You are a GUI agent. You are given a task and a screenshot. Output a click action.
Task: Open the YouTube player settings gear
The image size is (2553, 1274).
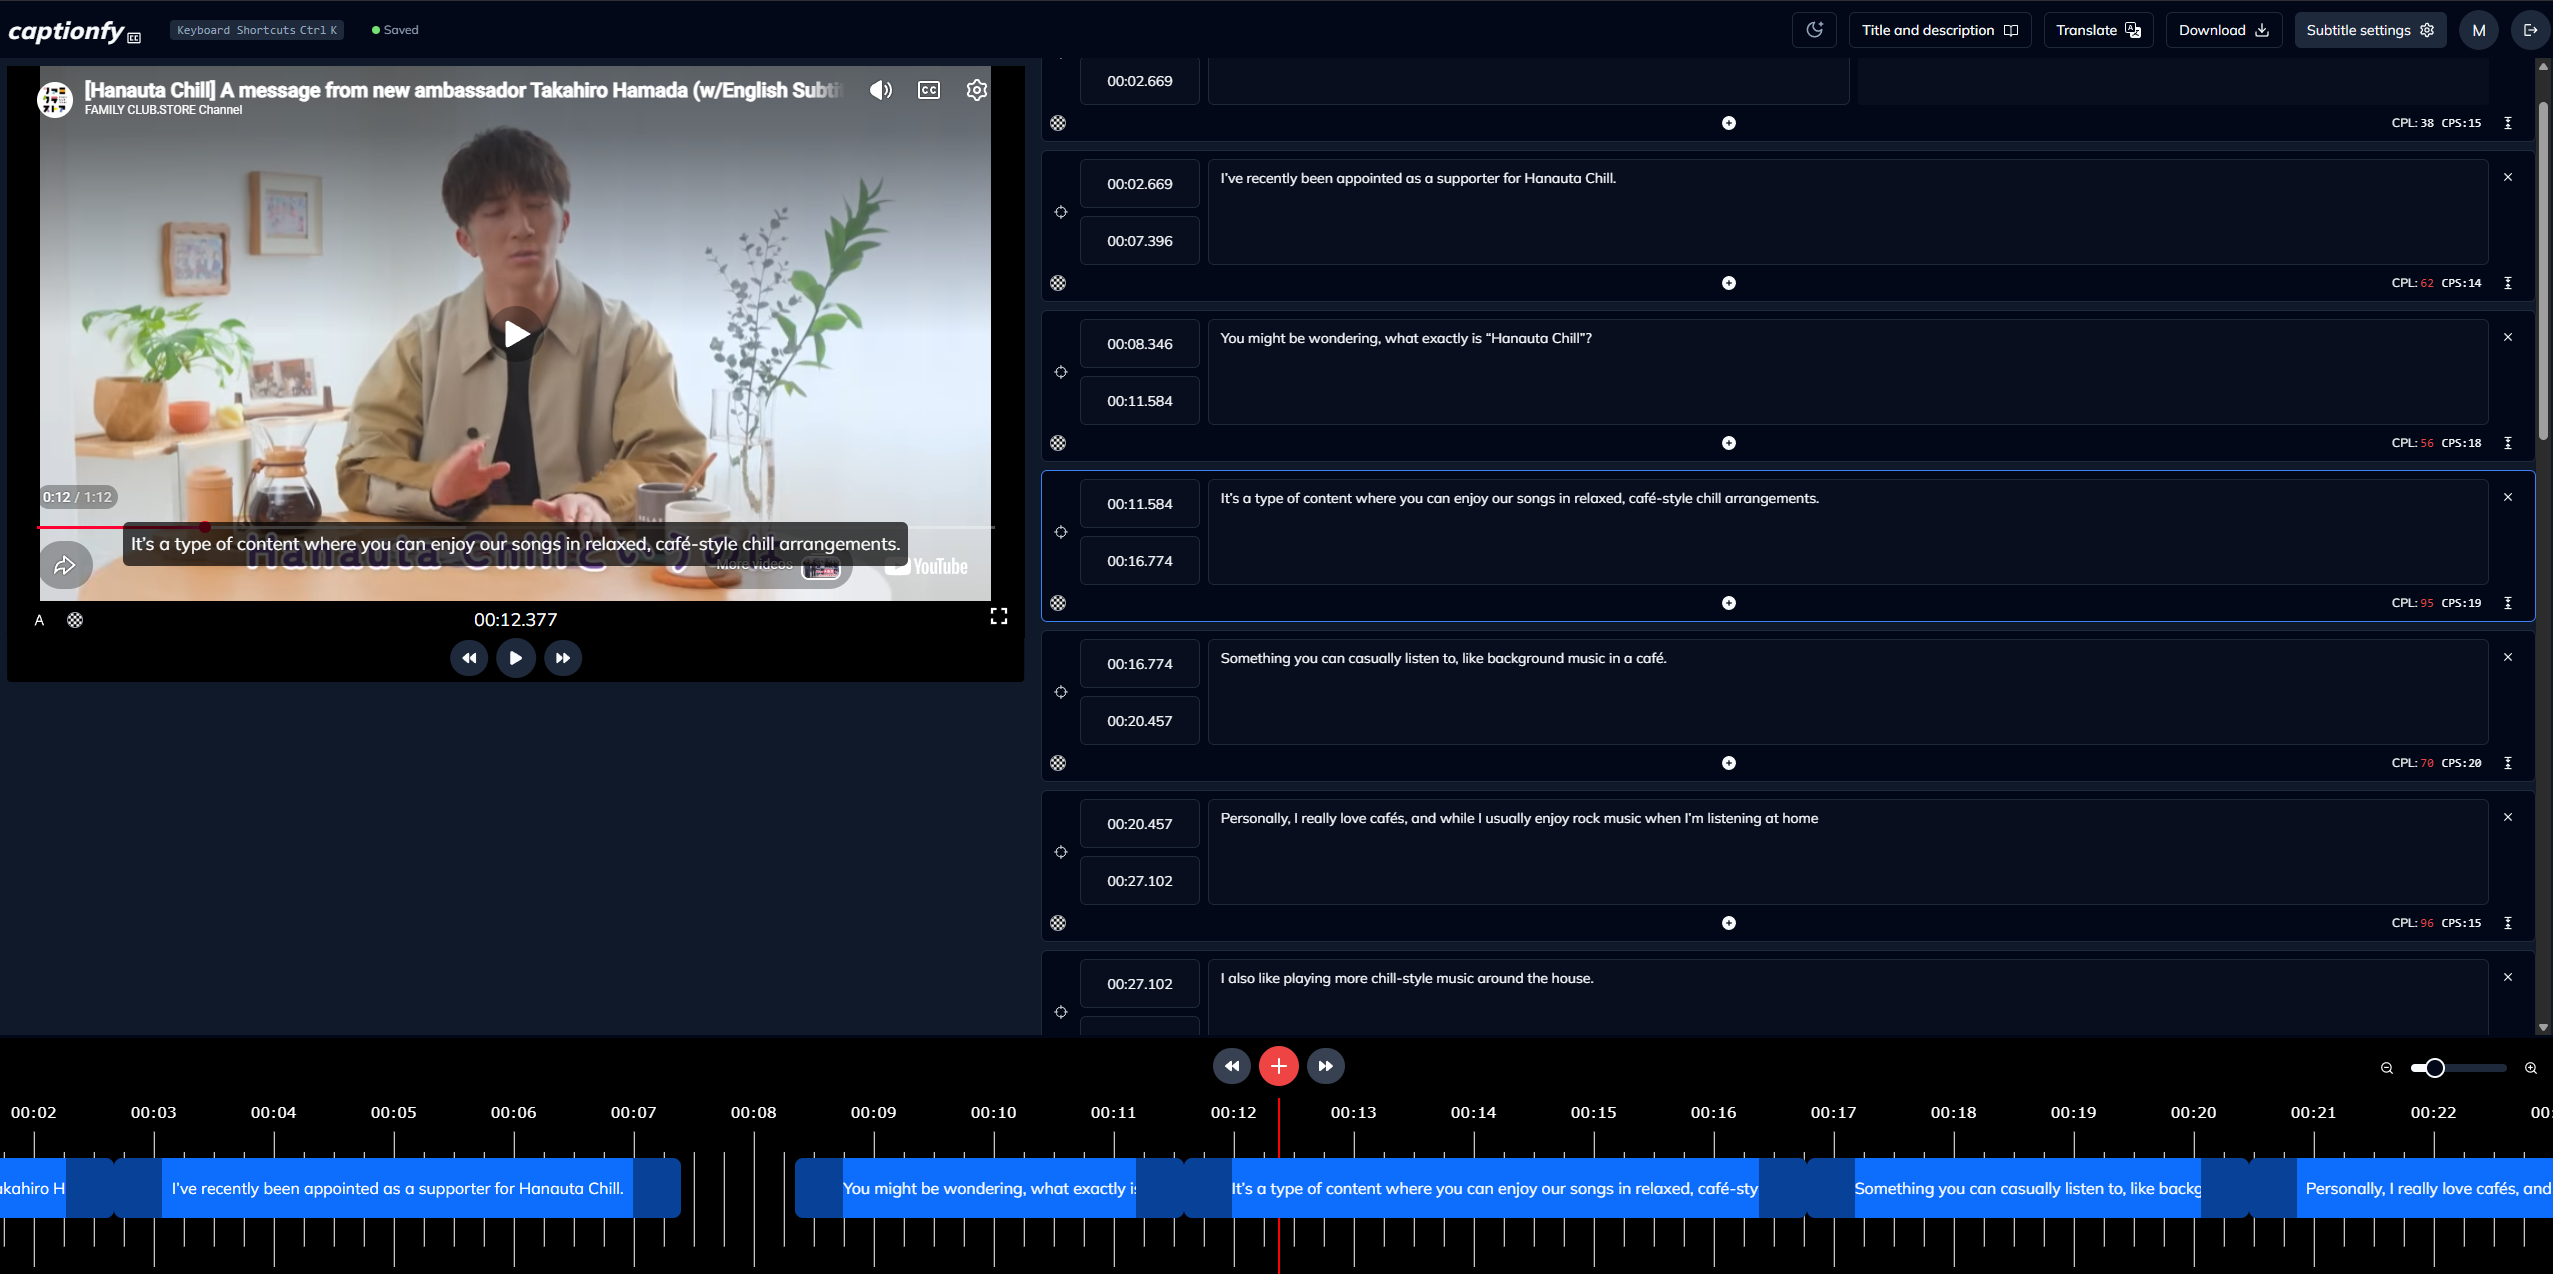coord(976,90)
